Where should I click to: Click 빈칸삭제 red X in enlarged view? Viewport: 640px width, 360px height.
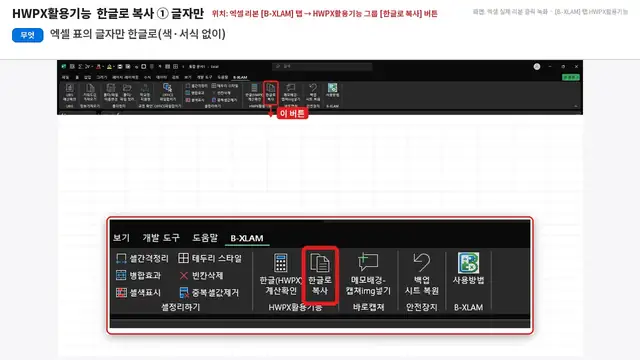[x=184, y=276]
